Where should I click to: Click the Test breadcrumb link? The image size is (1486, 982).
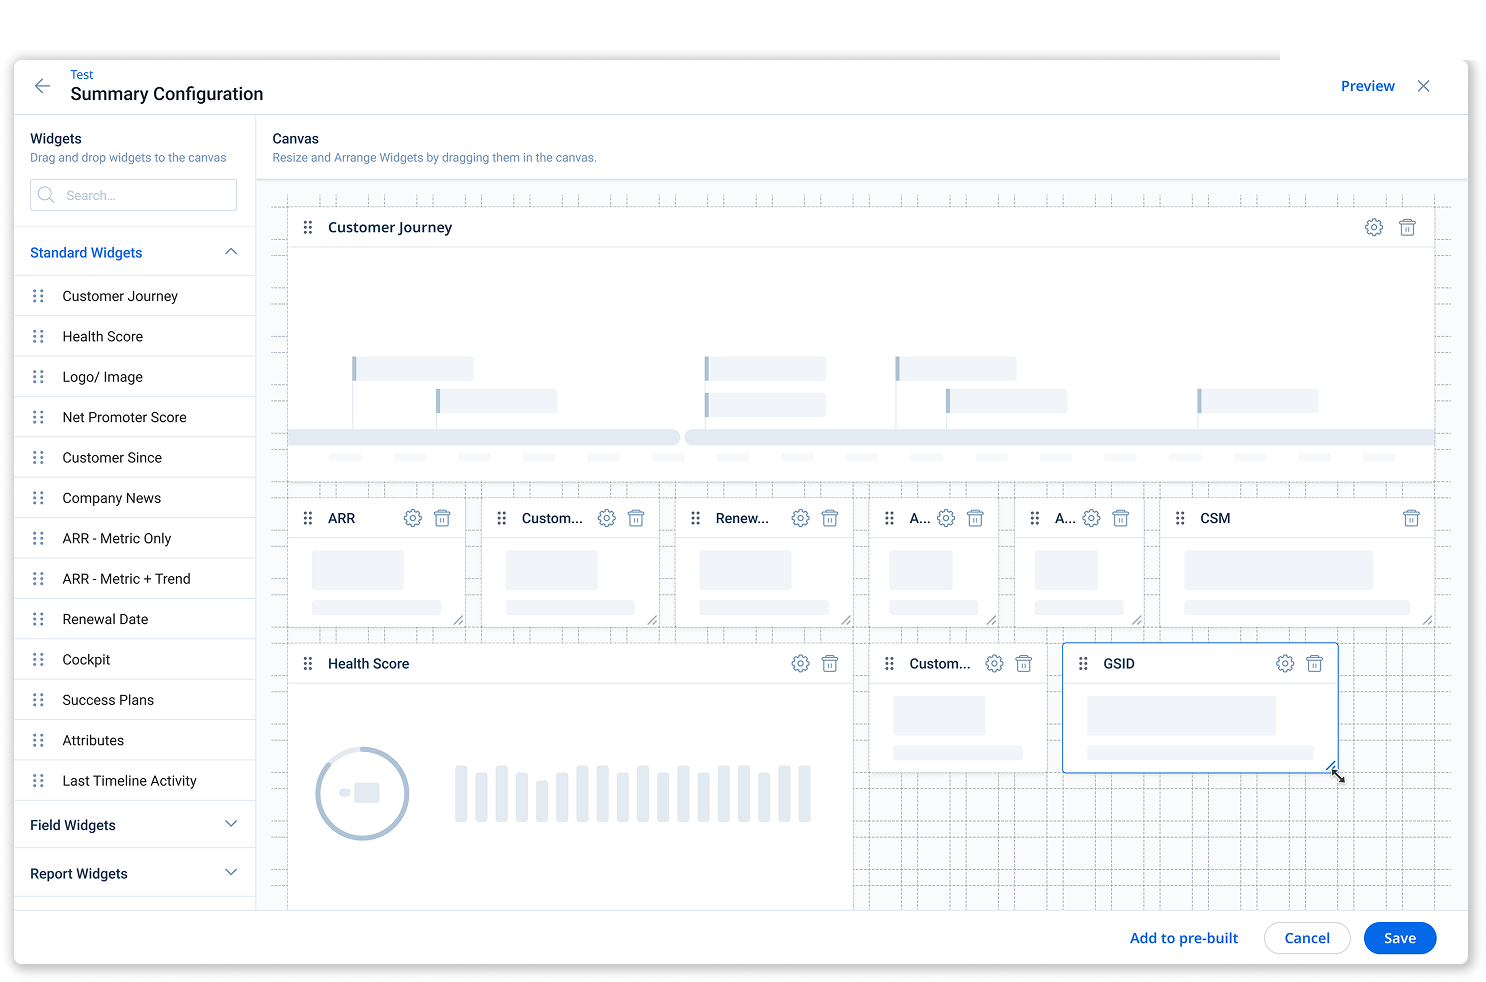coord(82,75)
